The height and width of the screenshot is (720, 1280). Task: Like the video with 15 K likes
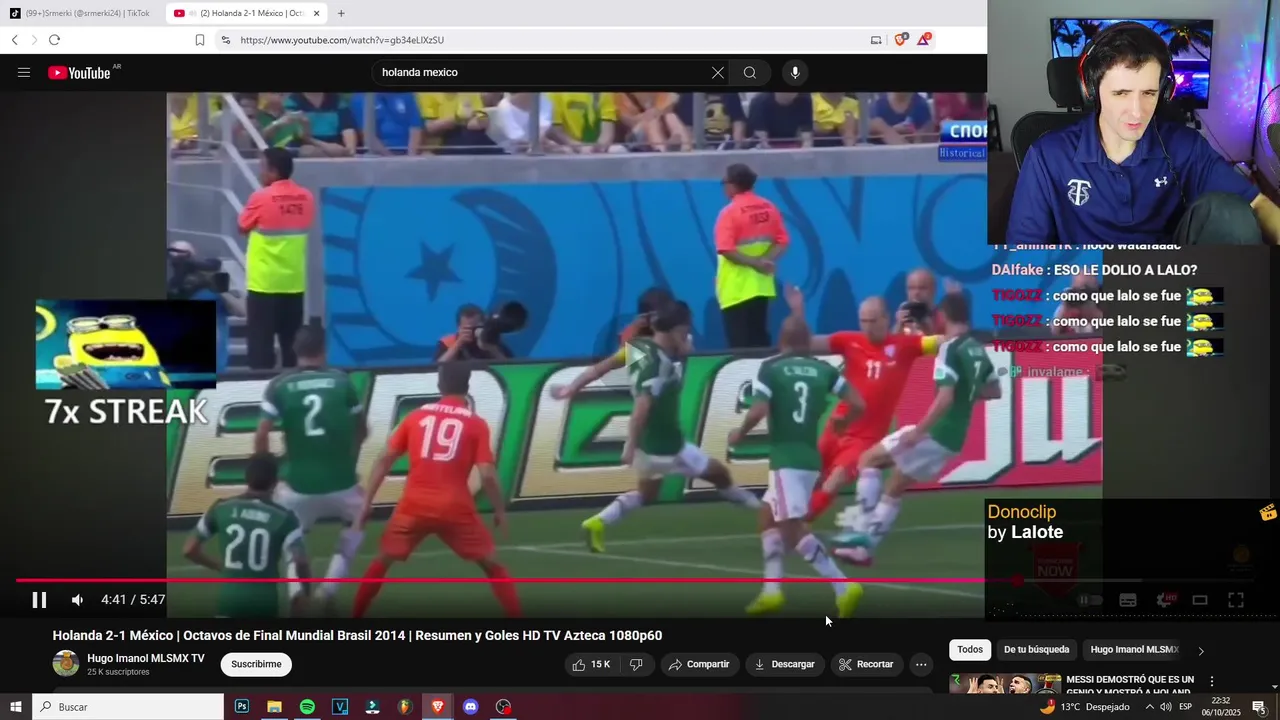tap(591, 664)
